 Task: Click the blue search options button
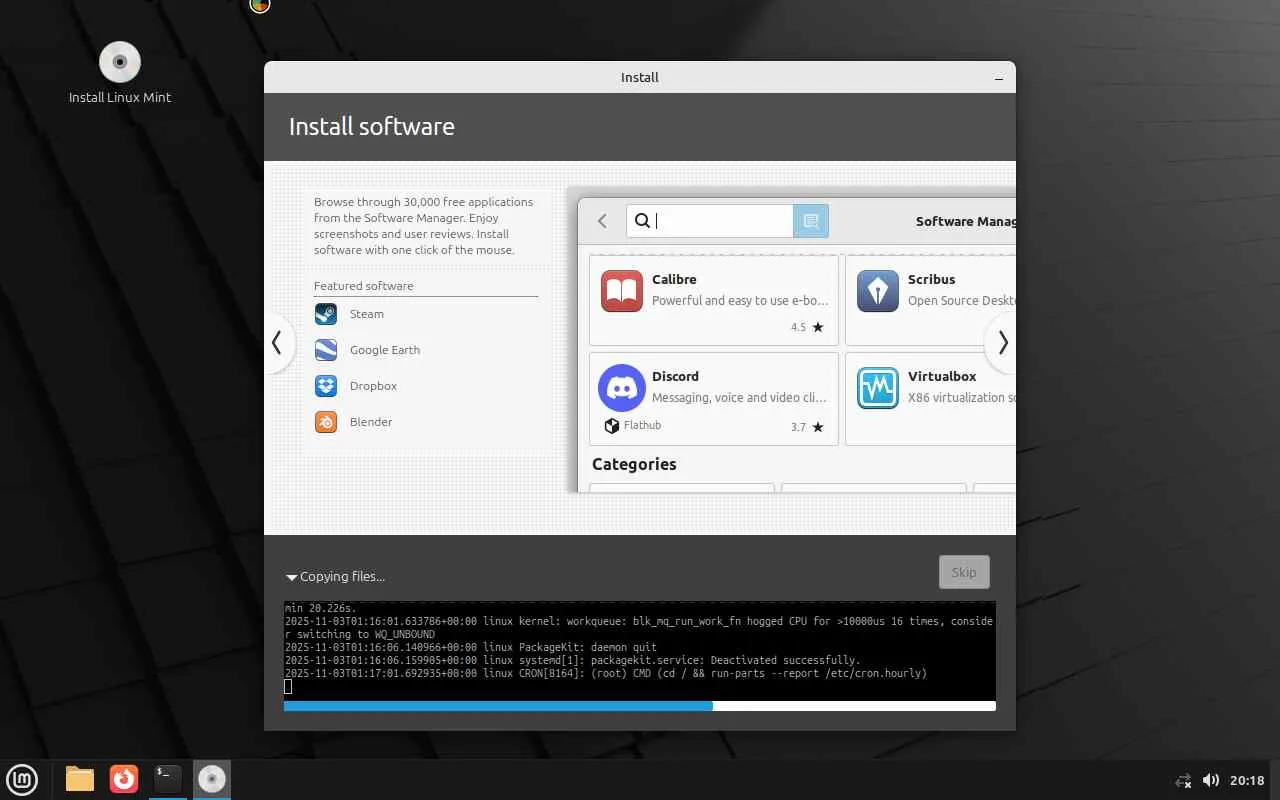tap(811, 221)
